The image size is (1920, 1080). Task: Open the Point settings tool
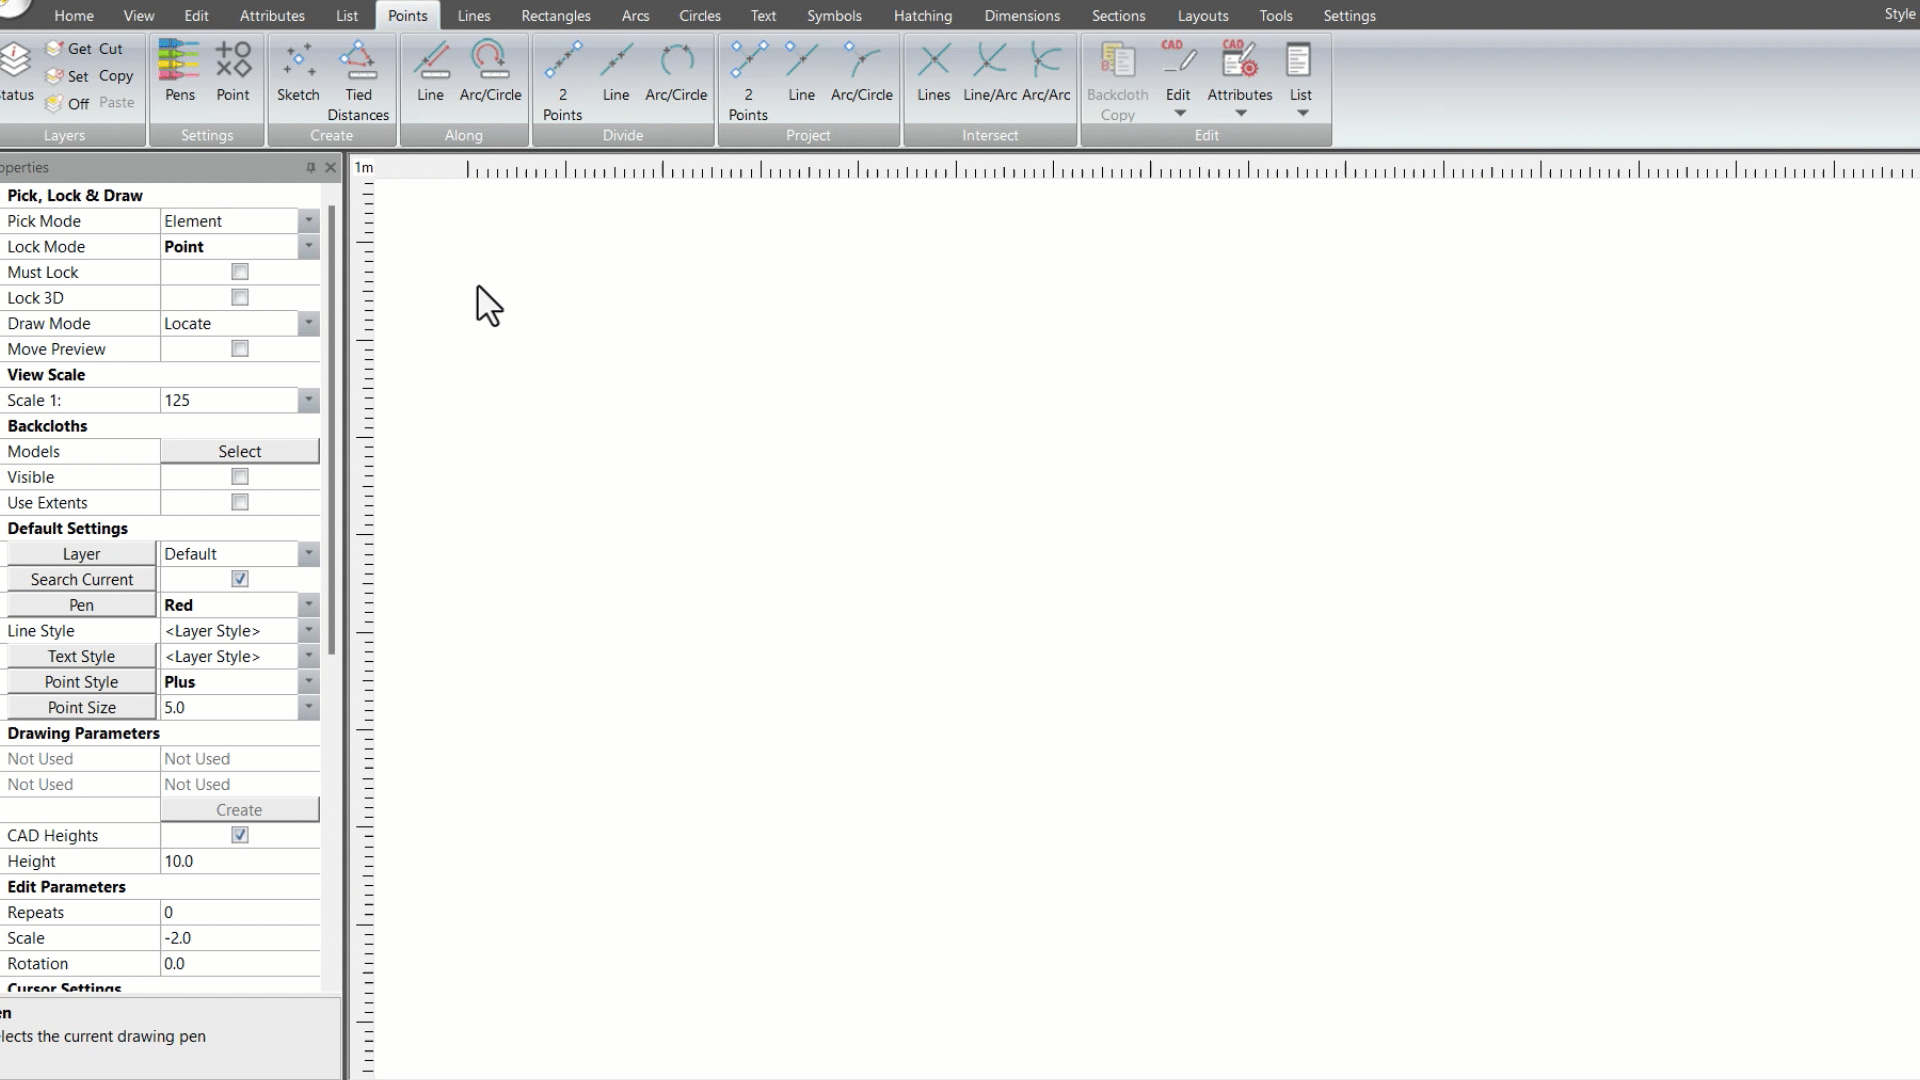coord(233,71)
